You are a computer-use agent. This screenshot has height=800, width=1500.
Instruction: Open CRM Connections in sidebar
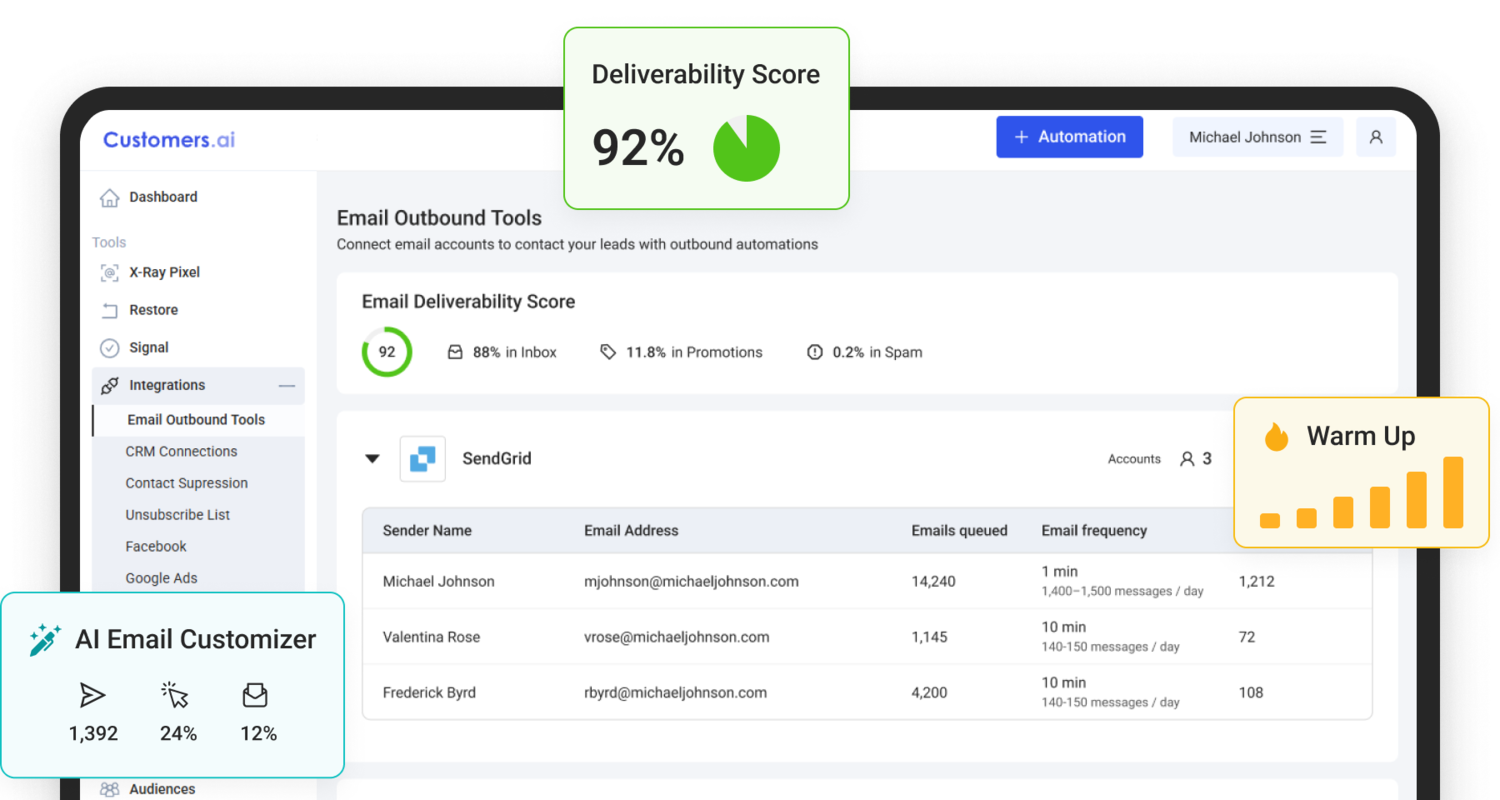pyautogui.click(x=181, y=452)
